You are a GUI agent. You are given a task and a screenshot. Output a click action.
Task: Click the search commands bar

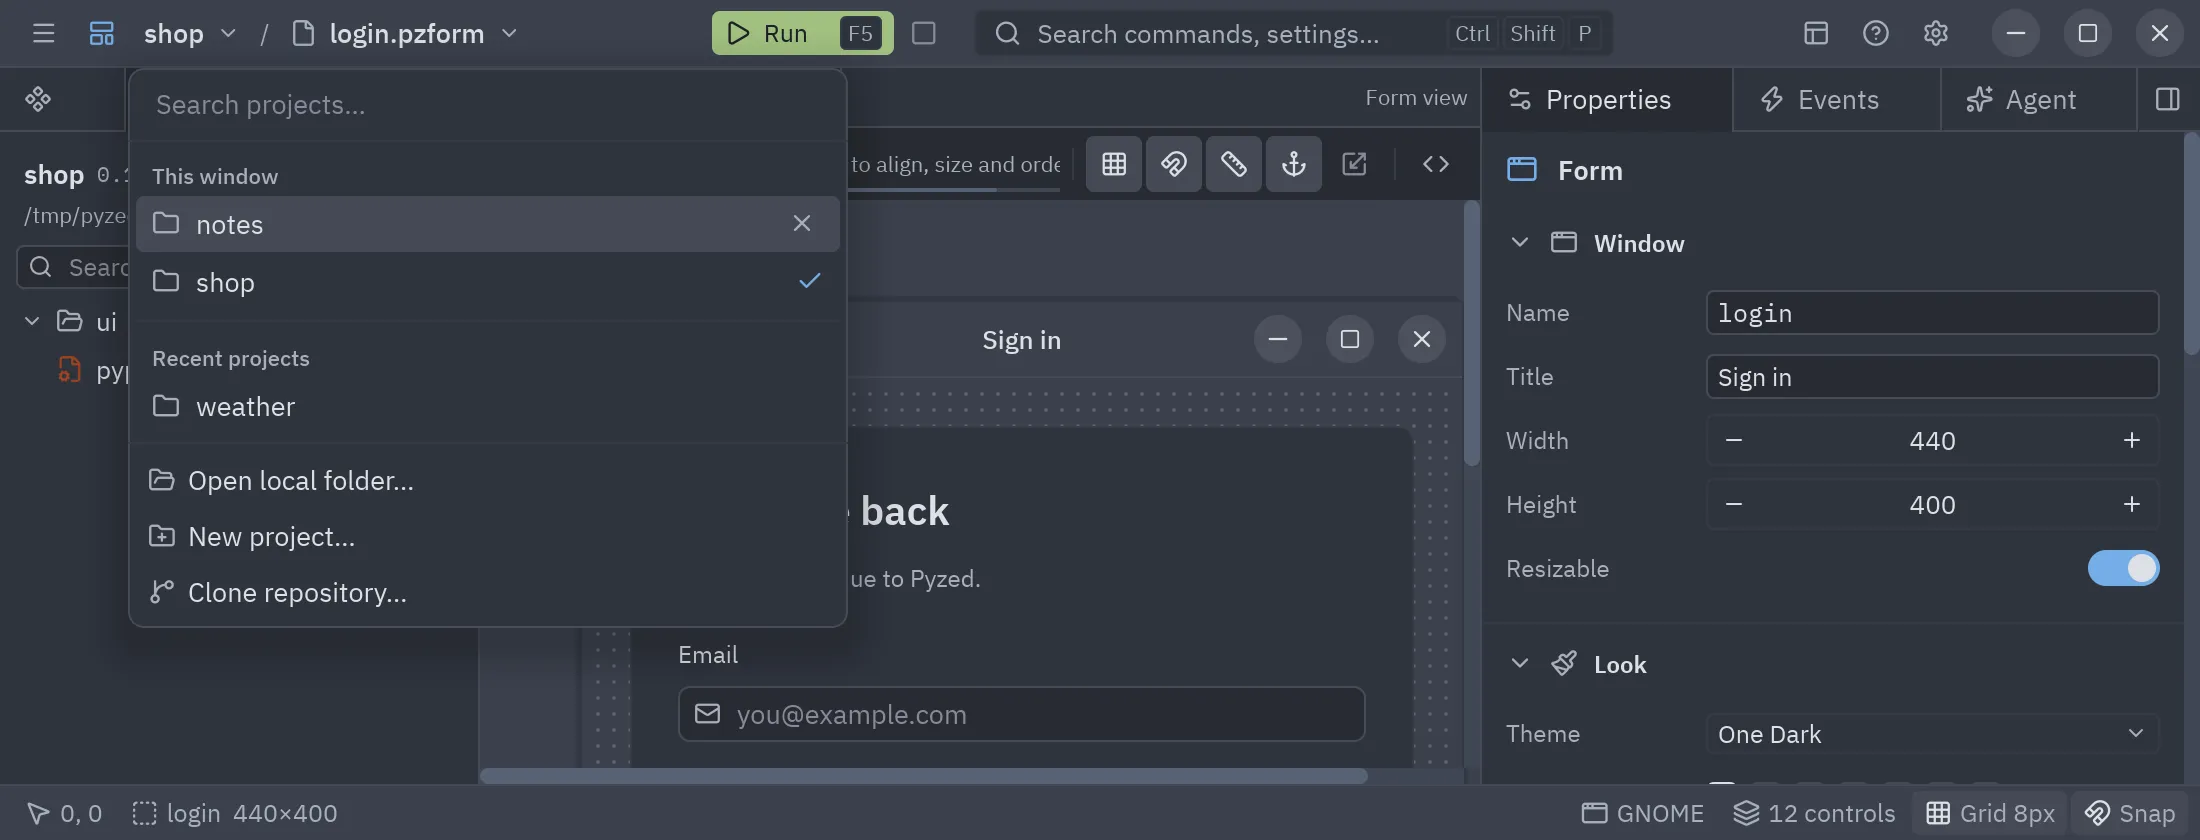pyautogui.click(x=1294, y=33)
